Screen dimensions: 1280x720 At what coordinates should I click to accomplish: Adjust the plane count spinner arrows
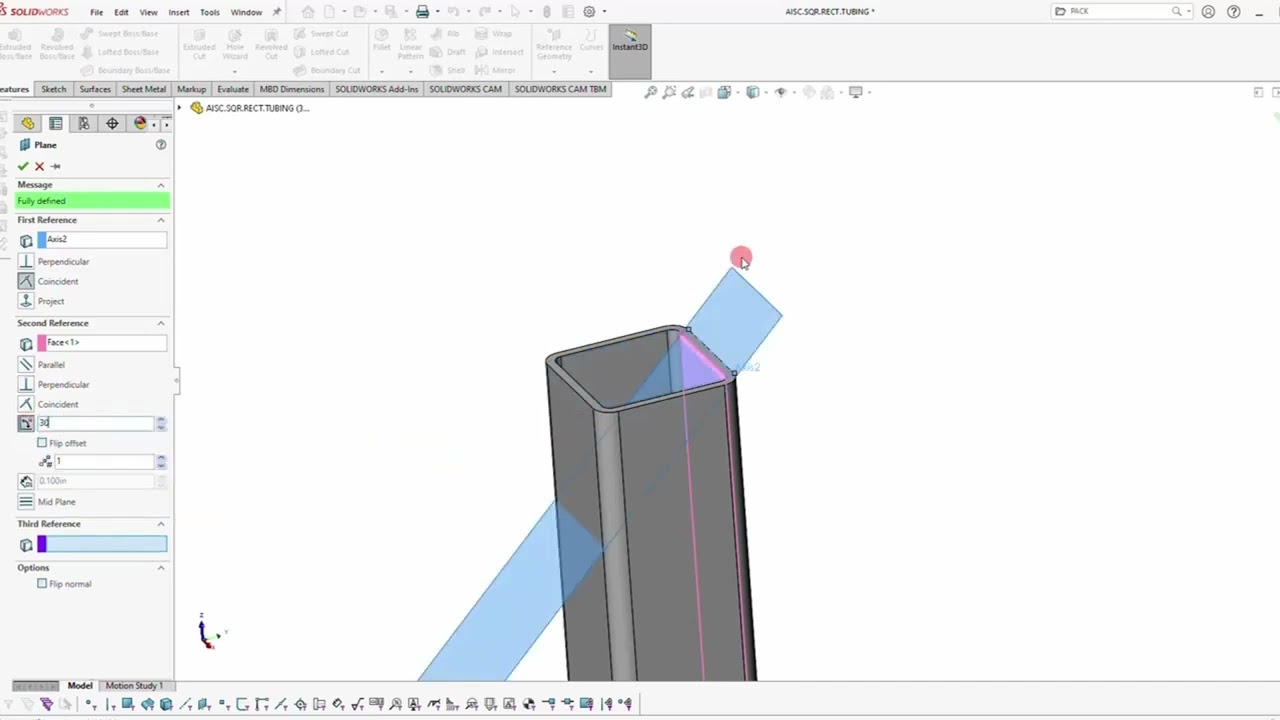[x=161, y=462]
